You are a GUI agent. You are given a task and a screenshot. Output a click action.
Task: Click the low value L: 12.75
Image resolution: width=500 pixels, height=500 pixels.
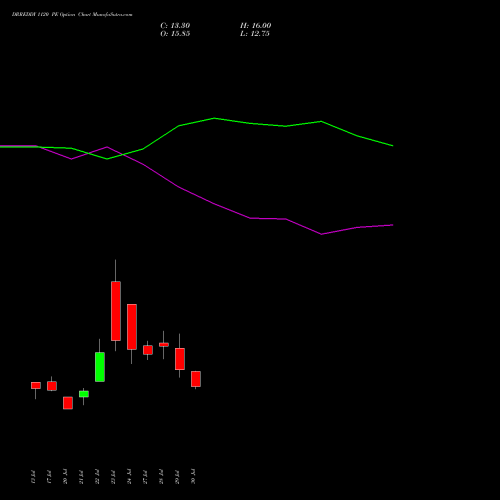point(255,34)
